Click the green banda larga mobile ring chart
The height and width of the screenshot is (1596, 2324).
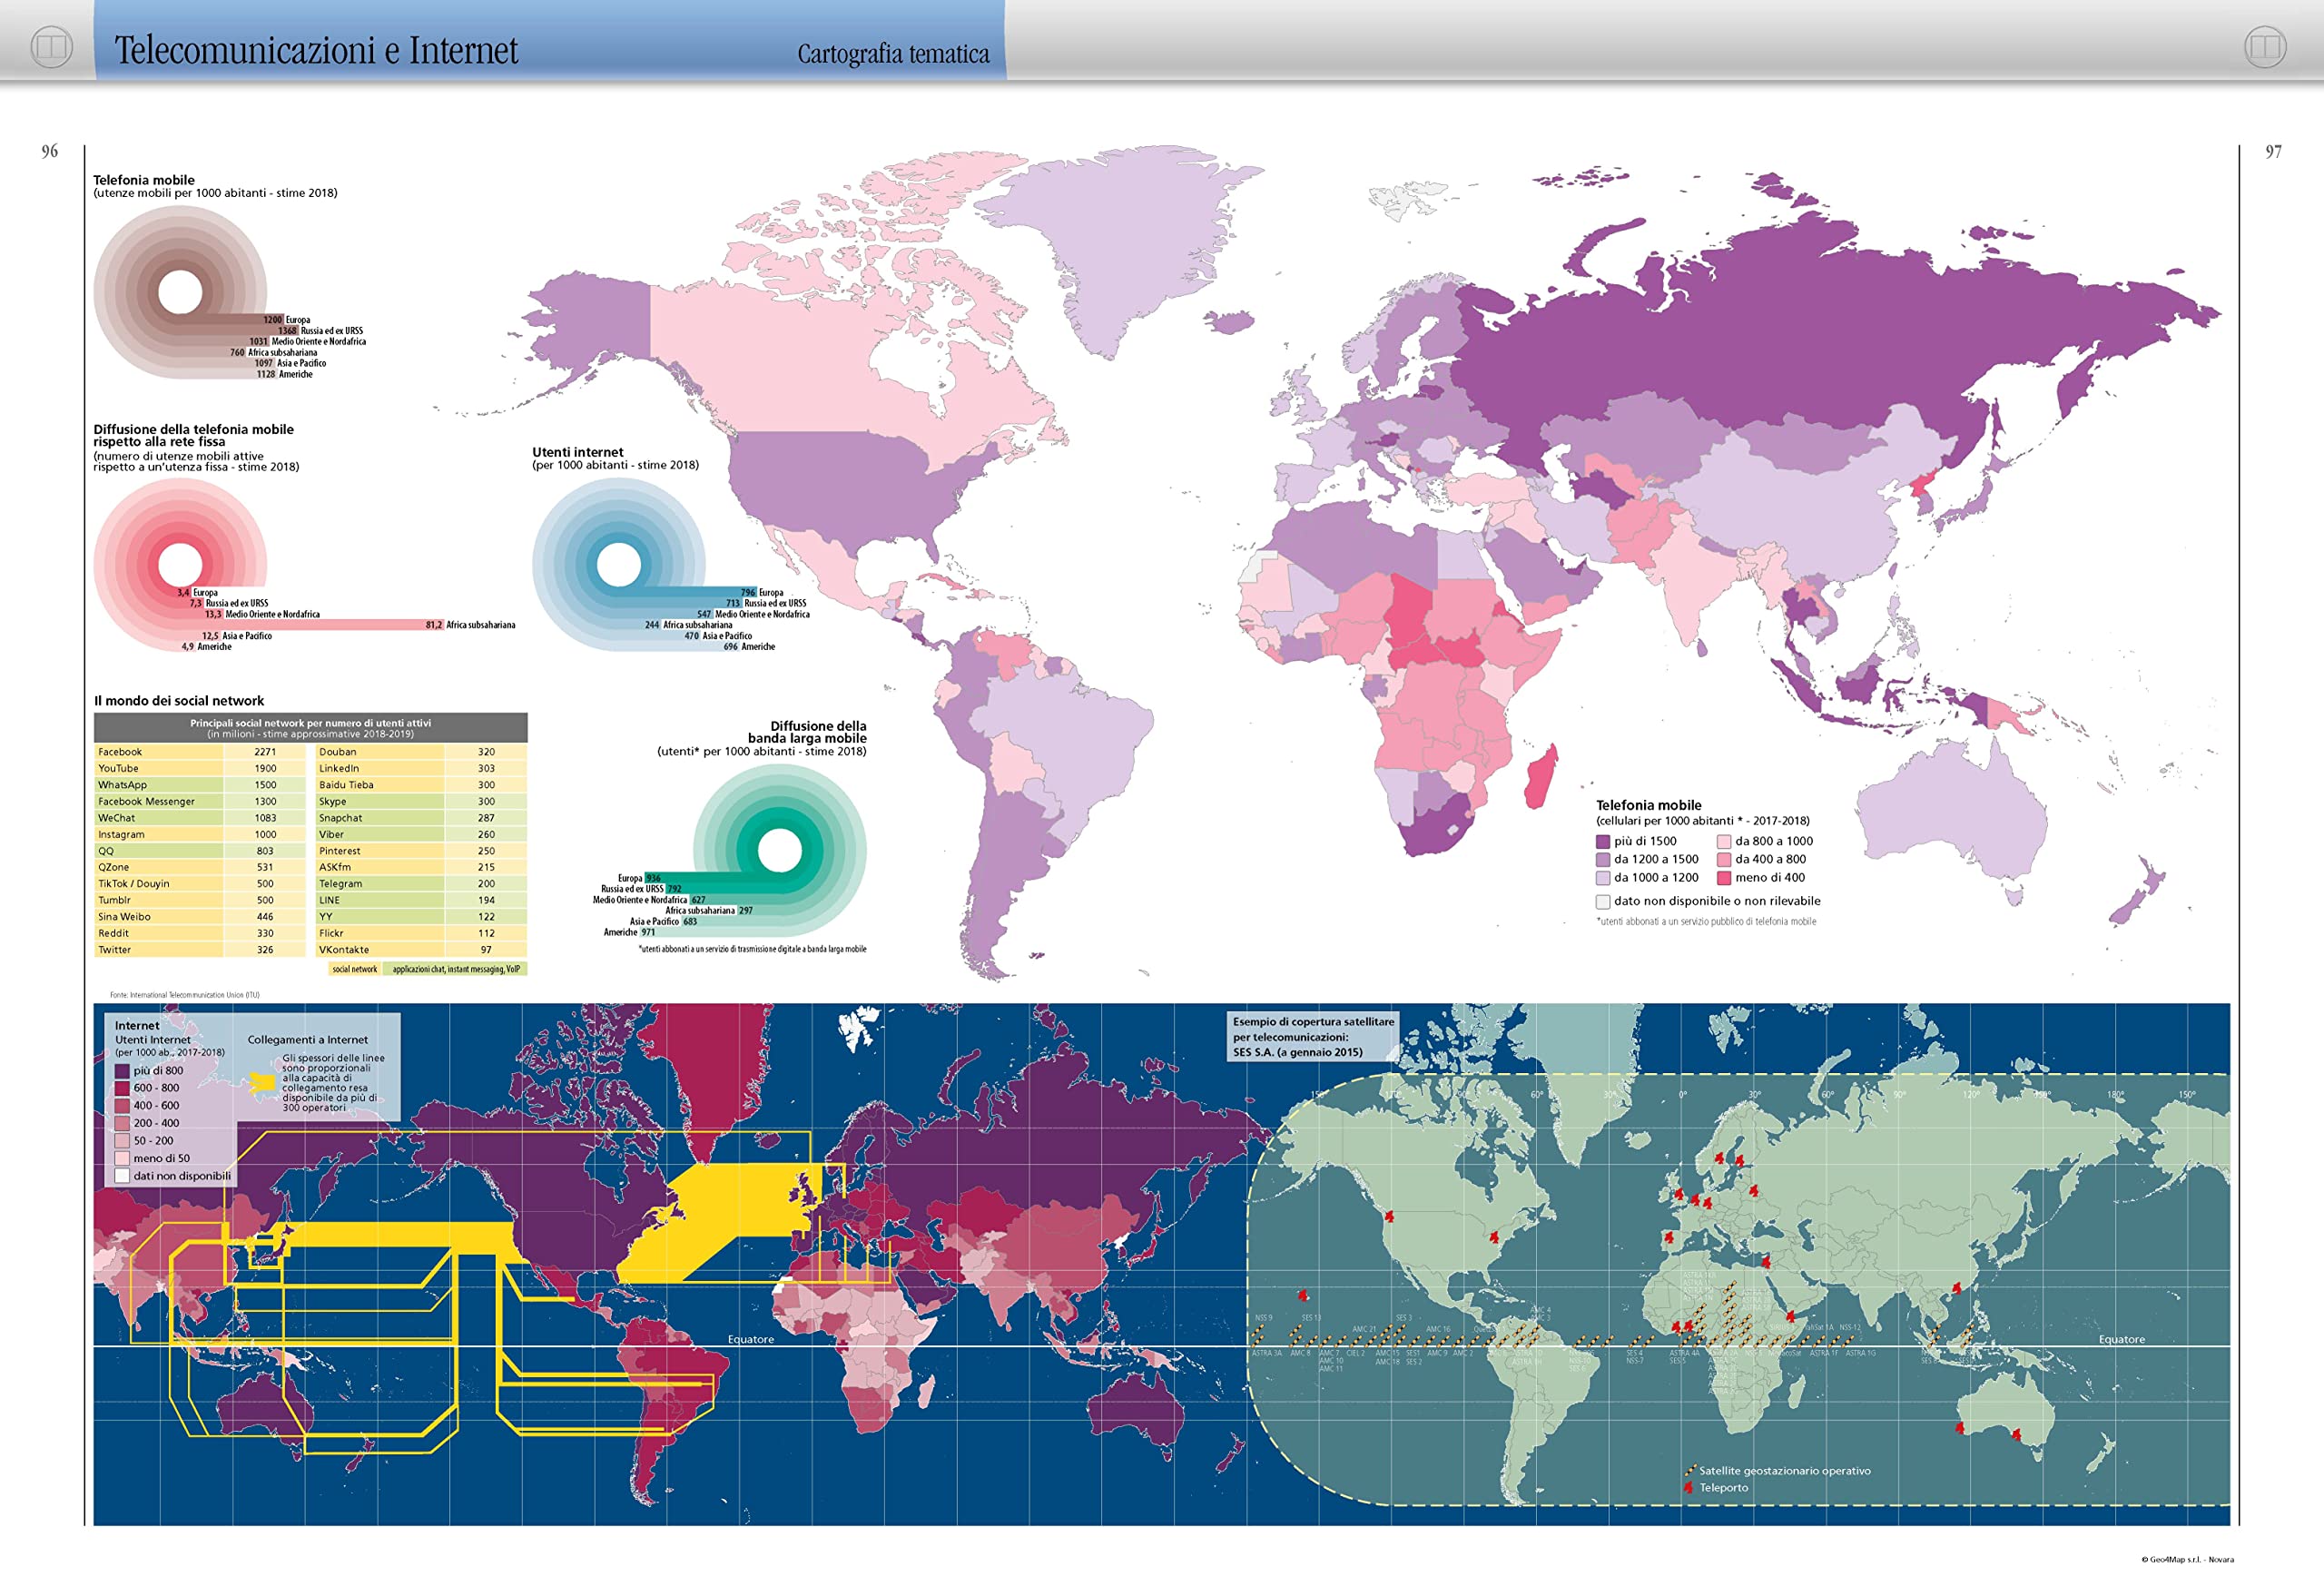[779, 850]
